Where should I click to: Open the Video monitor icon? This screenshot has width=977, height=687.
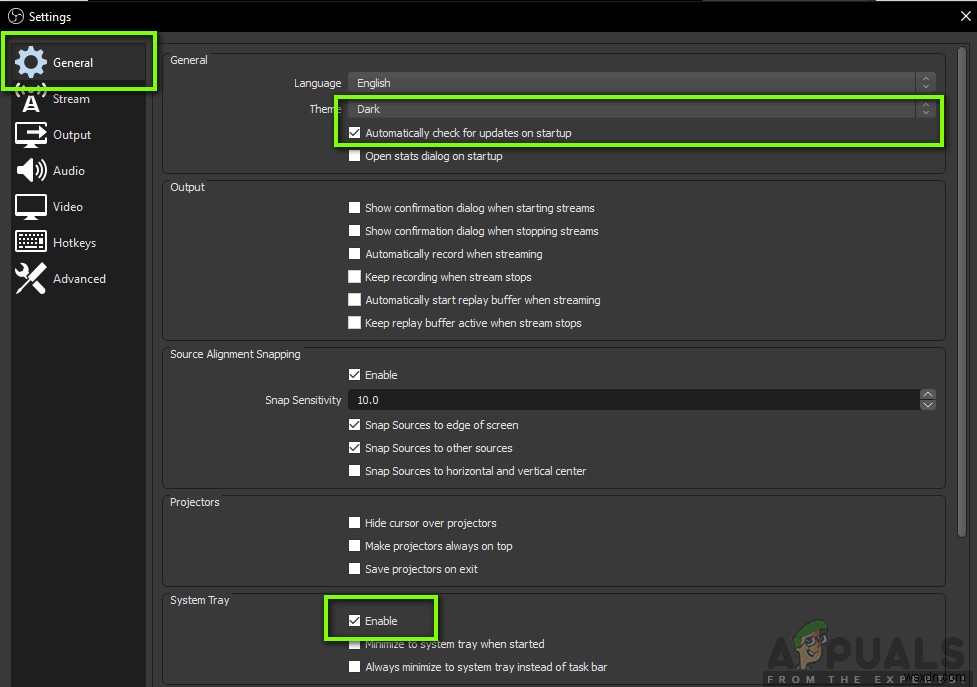coord(31,207)
